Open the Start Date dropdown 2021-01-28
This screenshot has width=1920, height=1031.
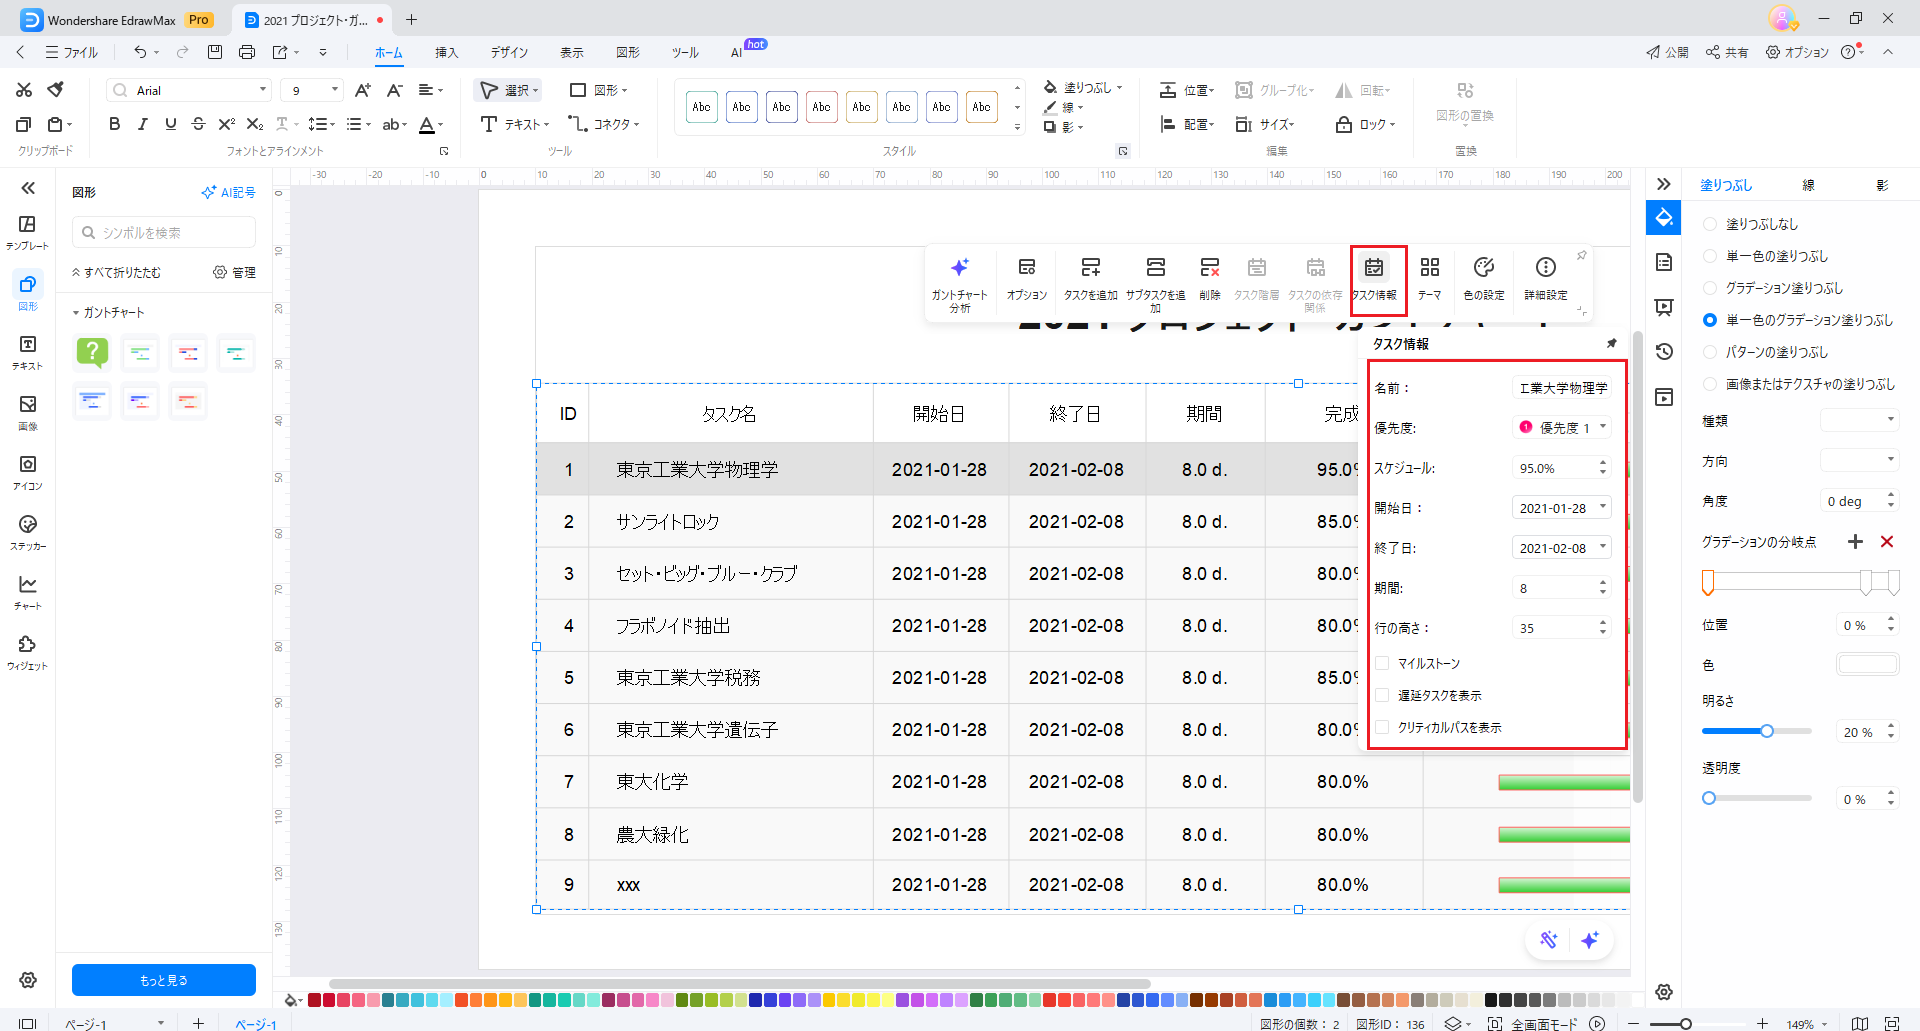click(1603, 508)
